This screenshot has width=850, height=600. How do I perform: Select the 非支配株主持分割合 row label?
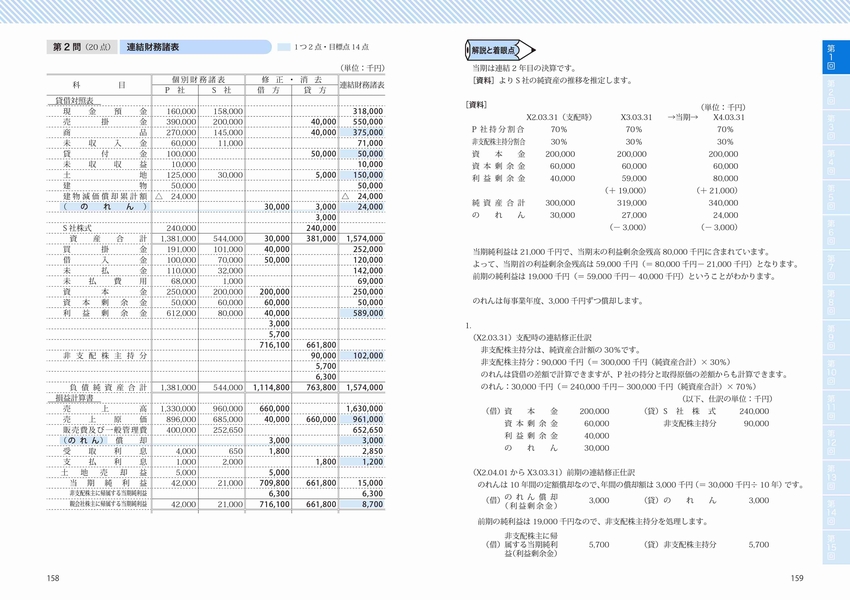pos(498,142)
